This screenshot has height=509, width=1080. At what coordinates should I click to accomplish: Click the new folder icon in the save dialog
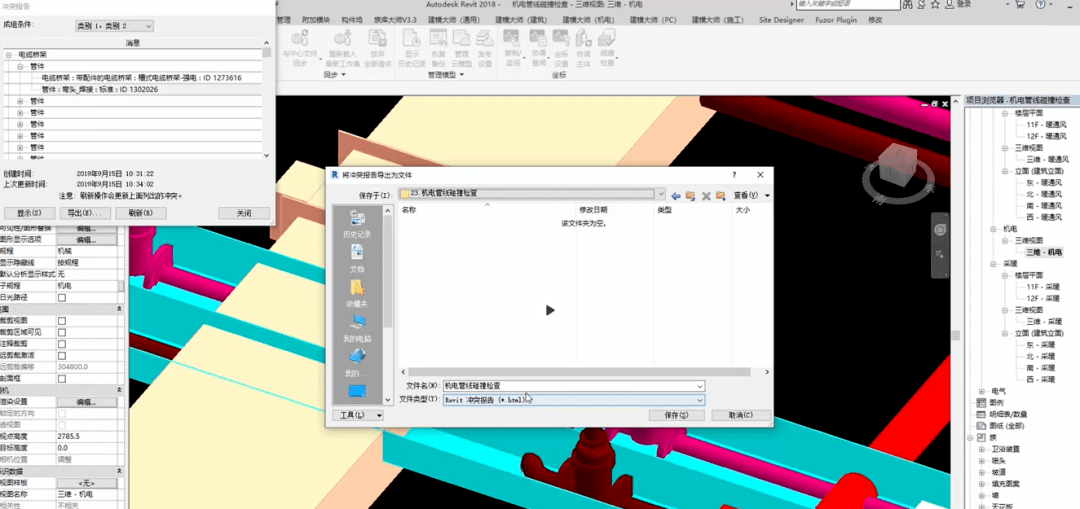[x=720, y=196]
